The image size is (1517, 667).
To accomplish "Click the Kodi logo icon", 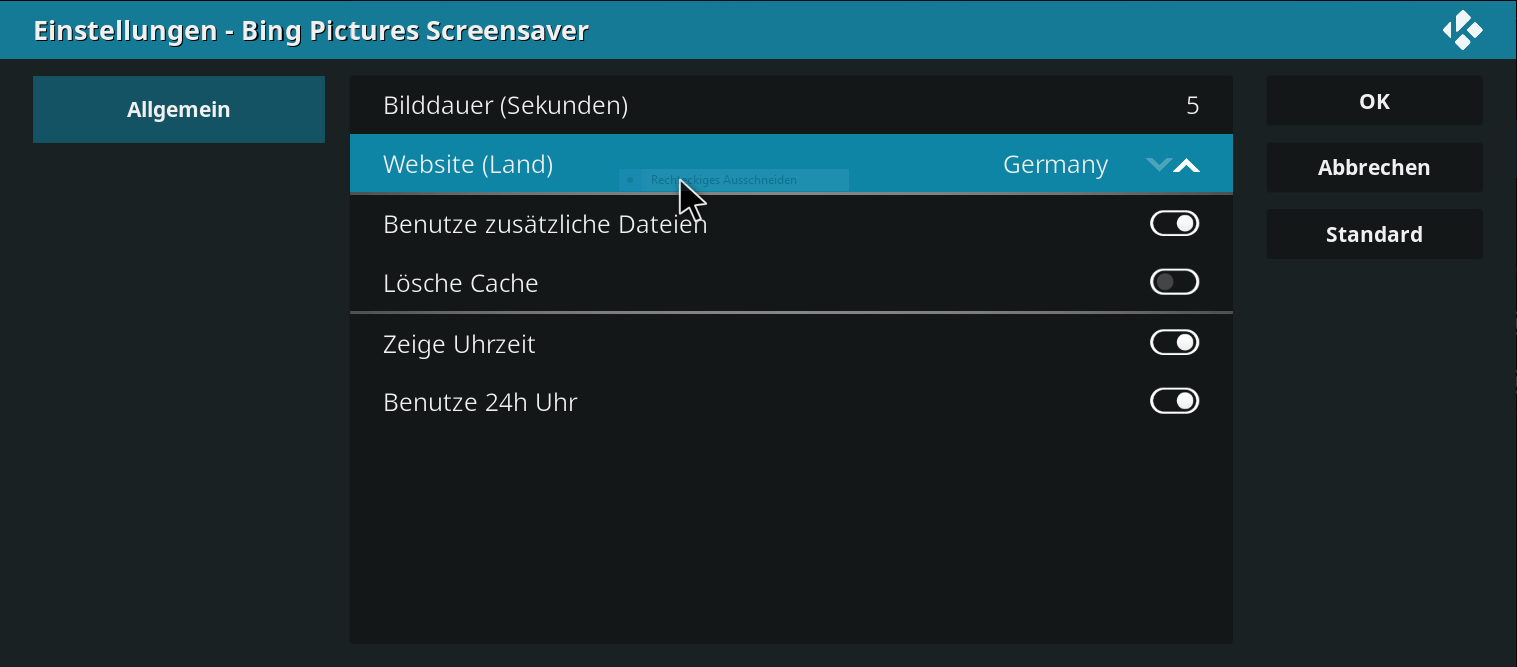I will coord(1462,30).
